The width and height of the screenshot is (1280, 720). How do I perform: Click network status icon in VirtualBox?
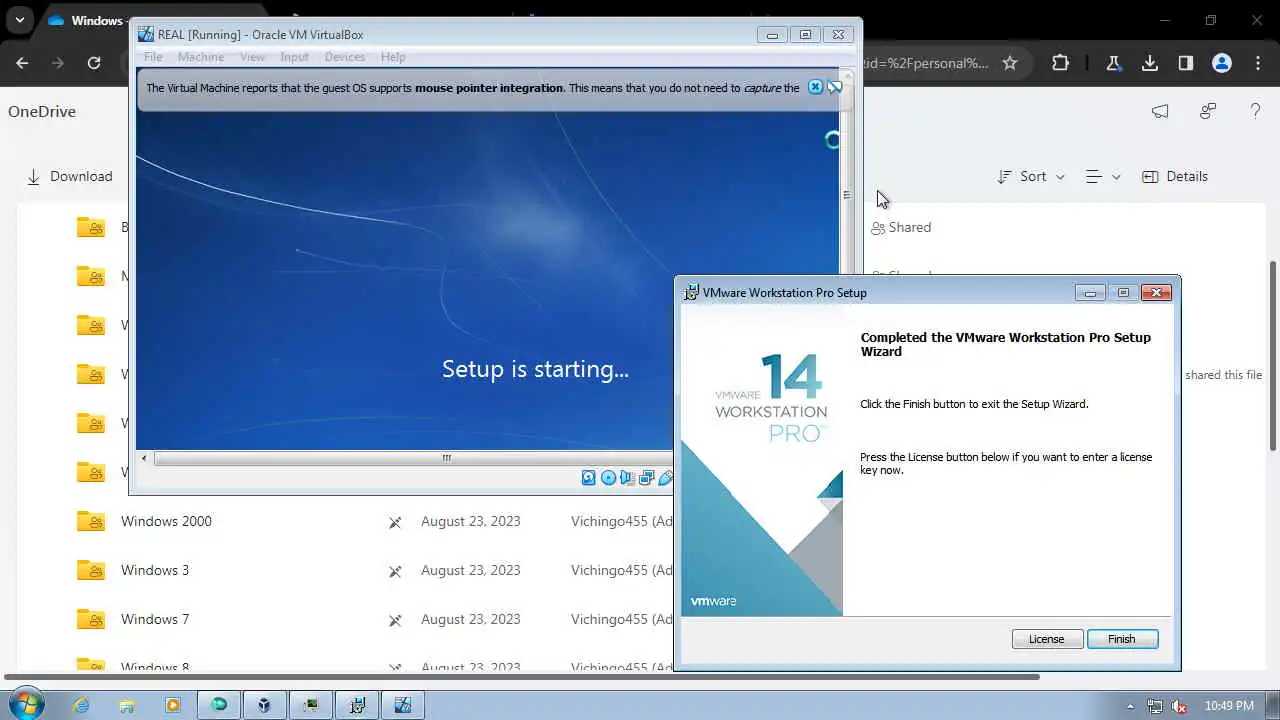click(646, 478)
